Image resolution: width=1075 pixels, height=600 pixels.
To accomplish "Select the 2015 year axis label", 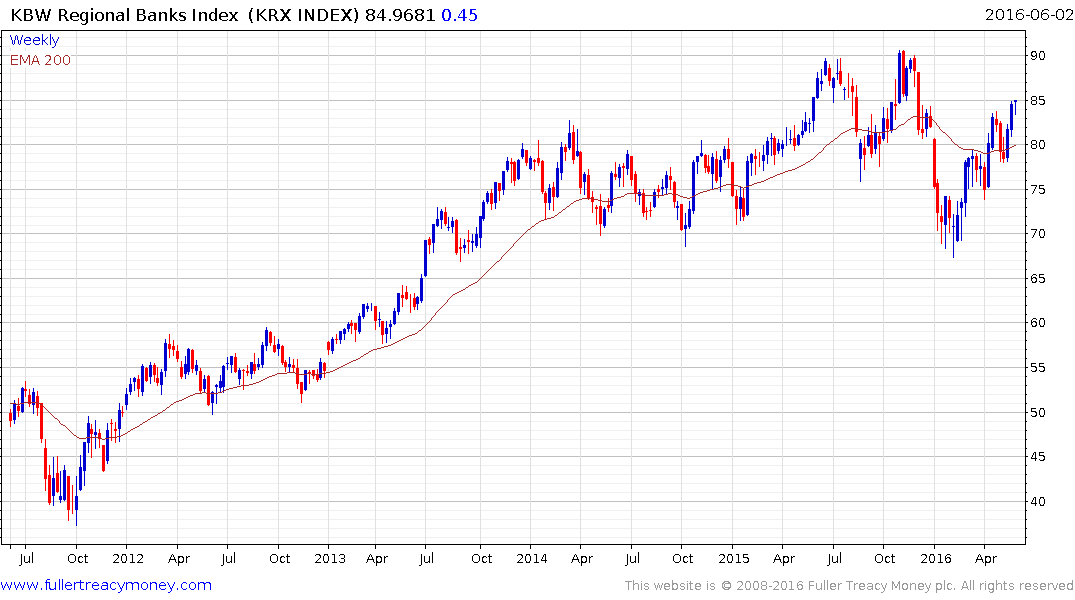I will tap(734, 558).
